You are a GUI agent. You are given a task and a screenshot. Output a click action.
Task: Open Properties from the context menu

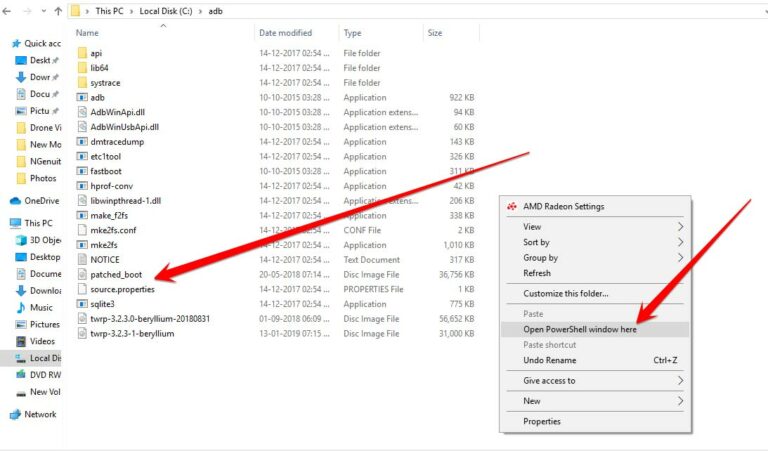[542, 421]
